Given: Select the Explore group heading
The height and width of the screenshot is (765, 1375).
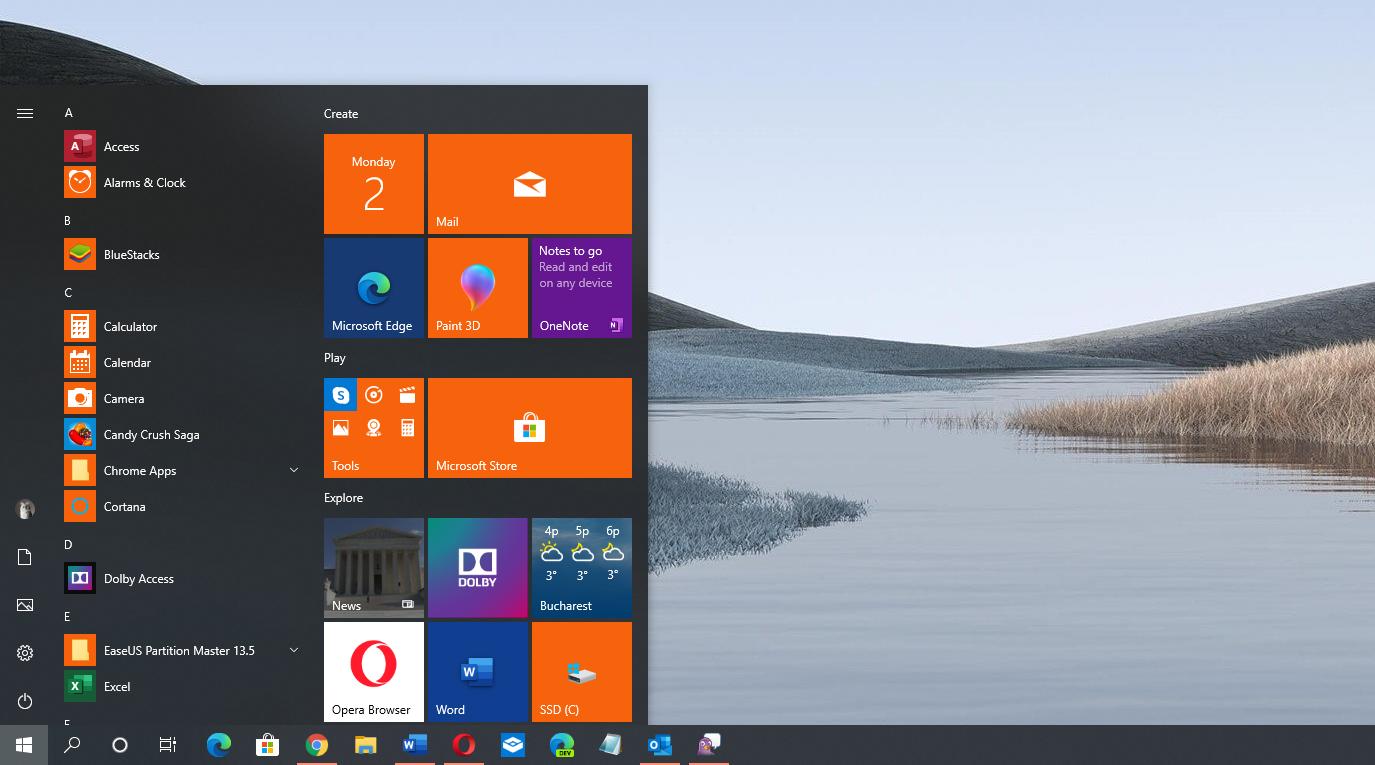Looking at the screenshot, I should (x=343, y=498).
